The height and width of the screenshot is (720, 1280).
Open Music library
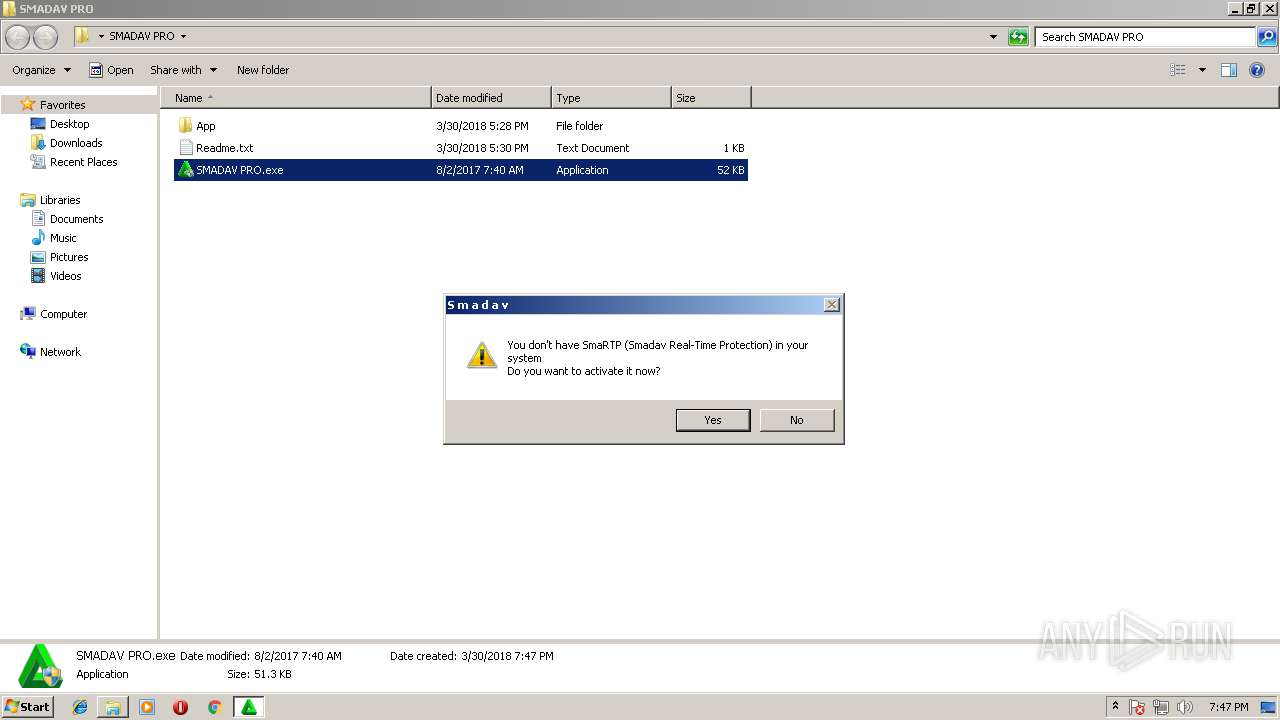[x=63, y=238]
